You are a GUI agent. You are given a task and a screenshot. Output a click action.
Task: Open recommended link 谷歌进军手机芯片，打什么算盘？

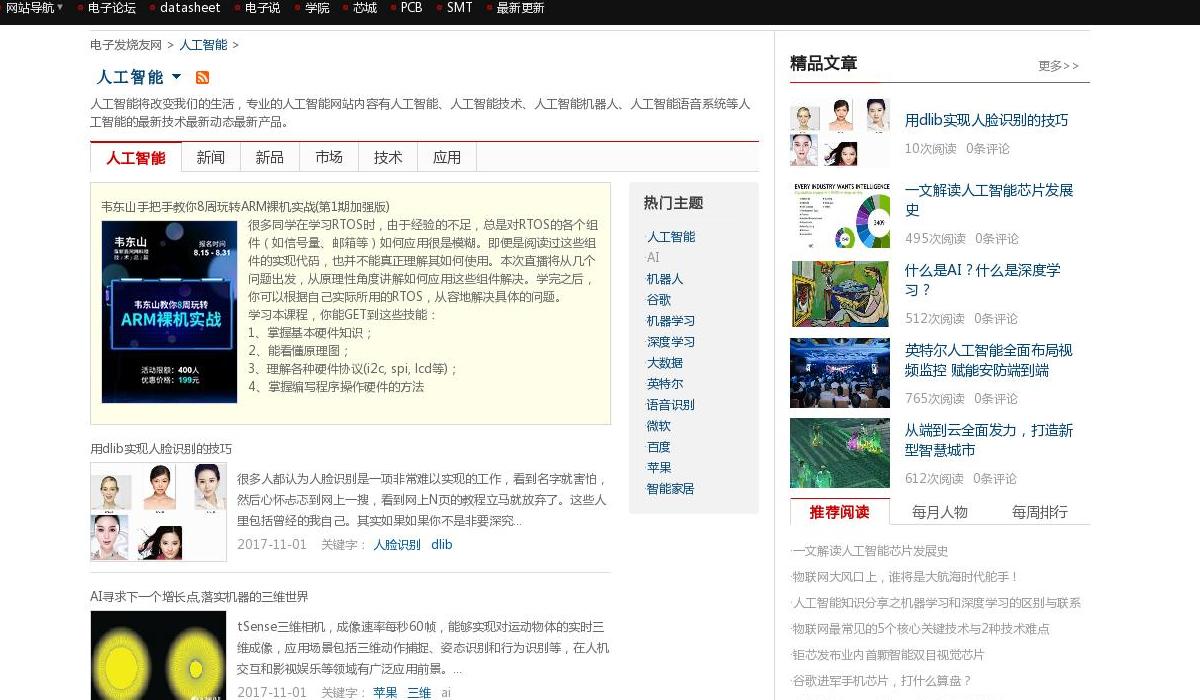coord(881,681)
